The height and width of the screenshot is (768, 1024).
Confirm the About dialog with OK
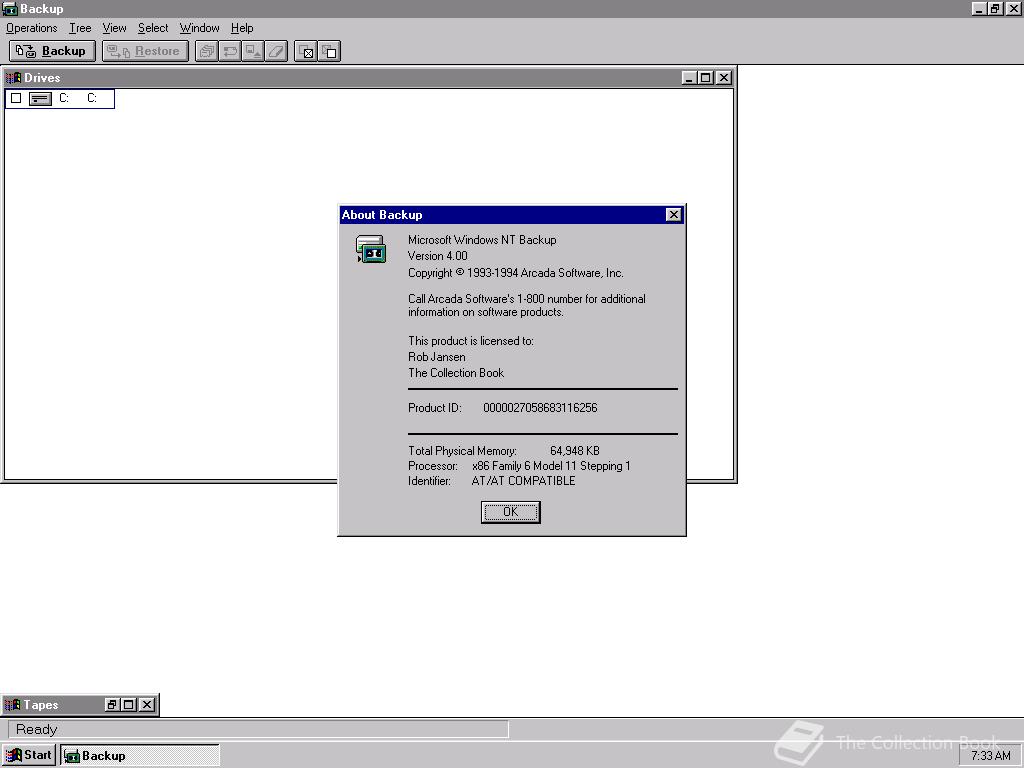coord(511,512)
